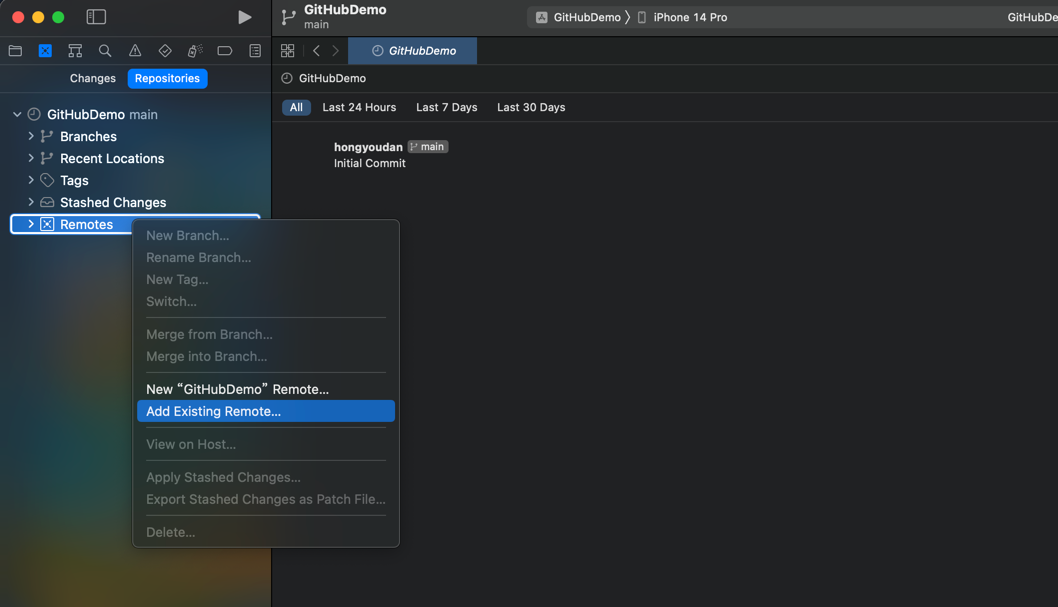Filter commits by Last 24 Hours
The width and height of the screenshot is (1058, 607).
359,107
